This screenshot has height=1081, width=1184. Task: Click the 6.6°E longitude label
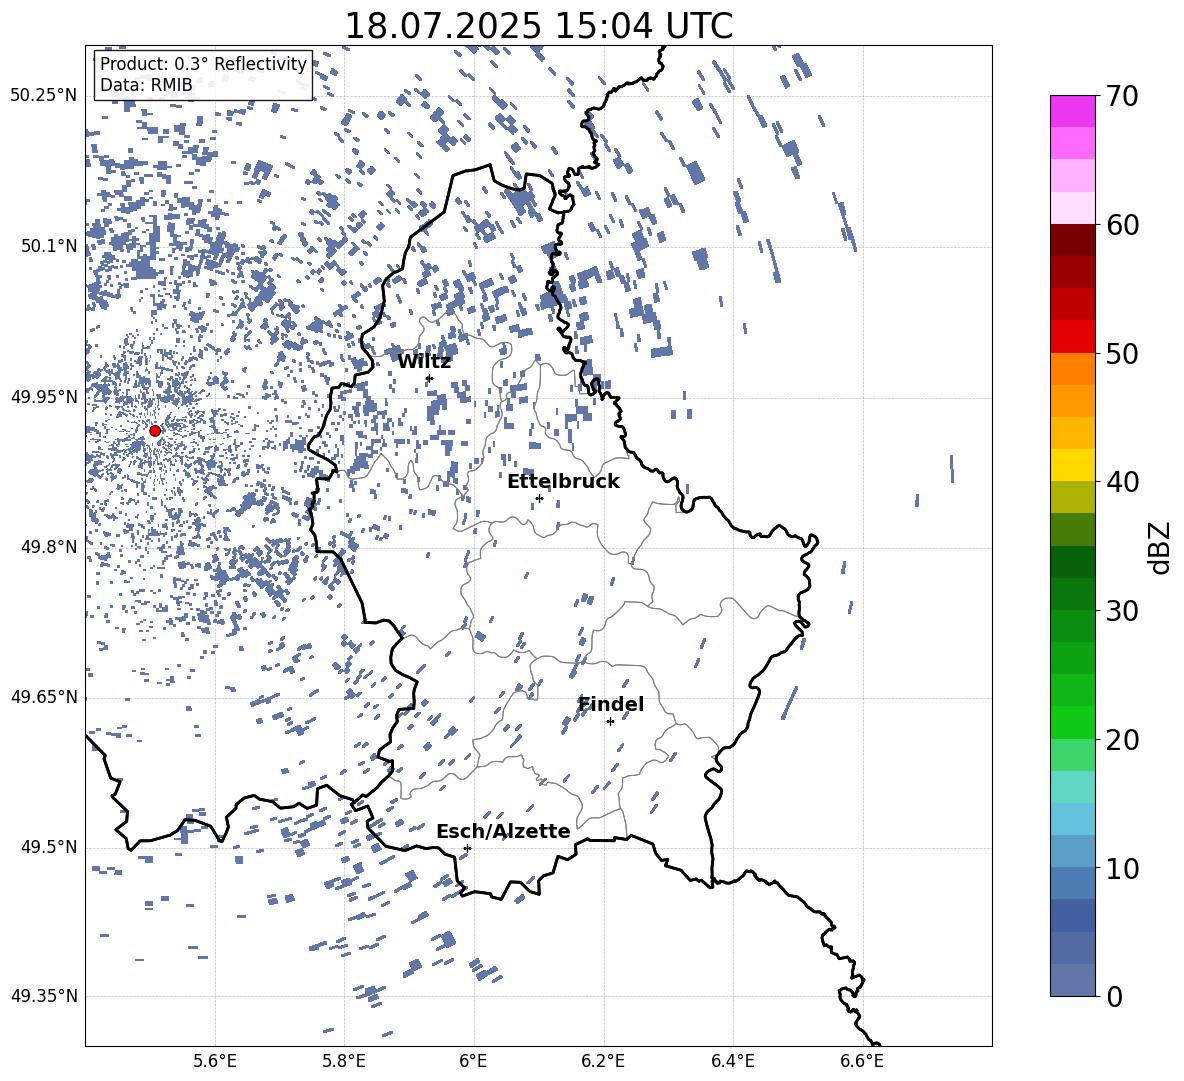(x=862, y=1061)
